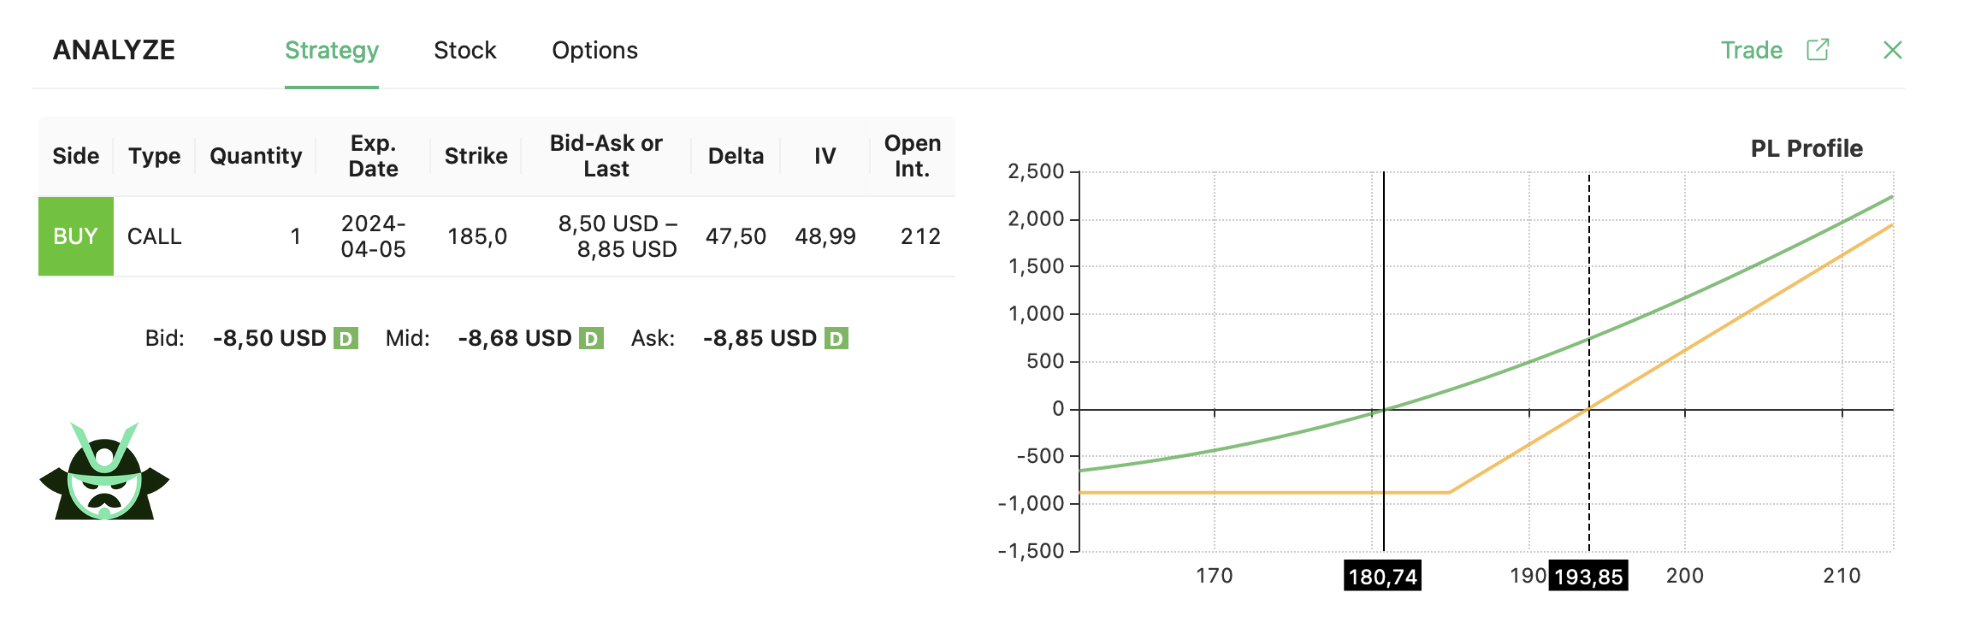Click the green D badge next to Bid

(x=345, y=339)
